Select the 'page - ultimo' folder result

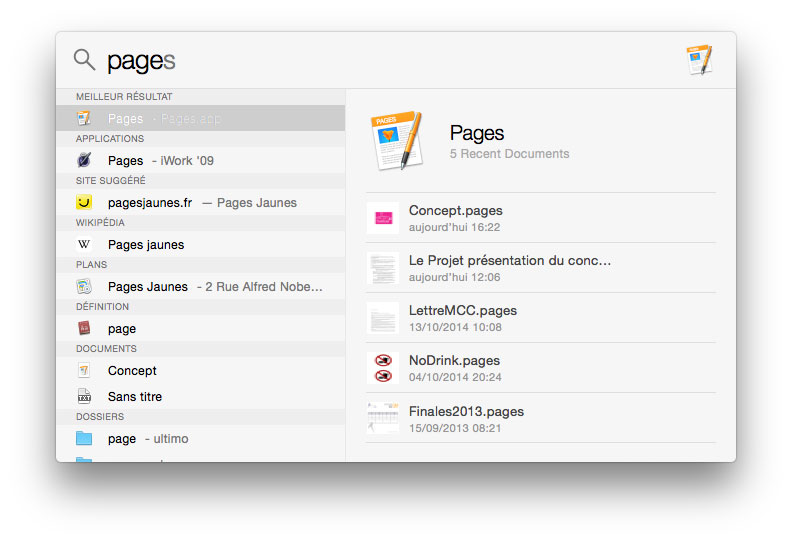201,438
